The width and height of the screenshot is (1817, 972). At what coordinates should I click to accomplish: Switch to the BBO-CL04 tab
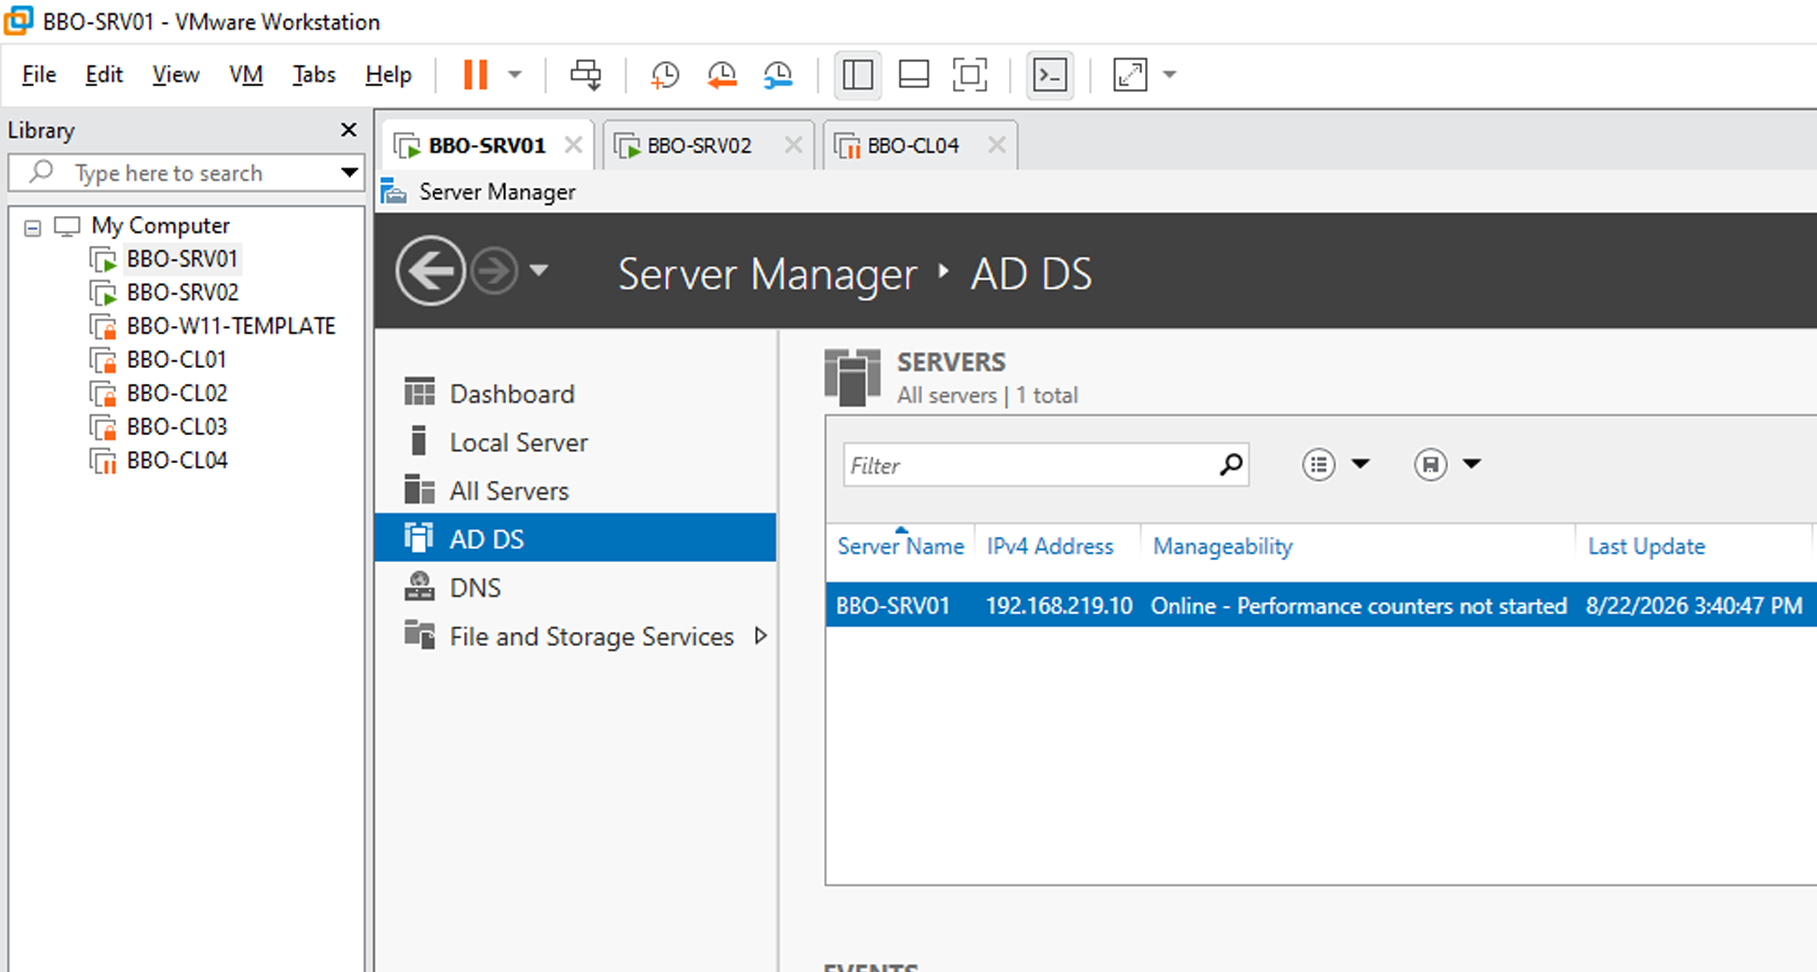[913, 146]
